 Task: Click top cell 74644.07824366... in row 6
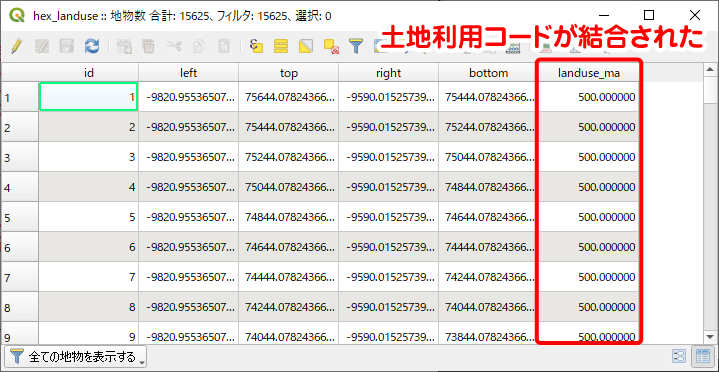(x=288, y=247)
